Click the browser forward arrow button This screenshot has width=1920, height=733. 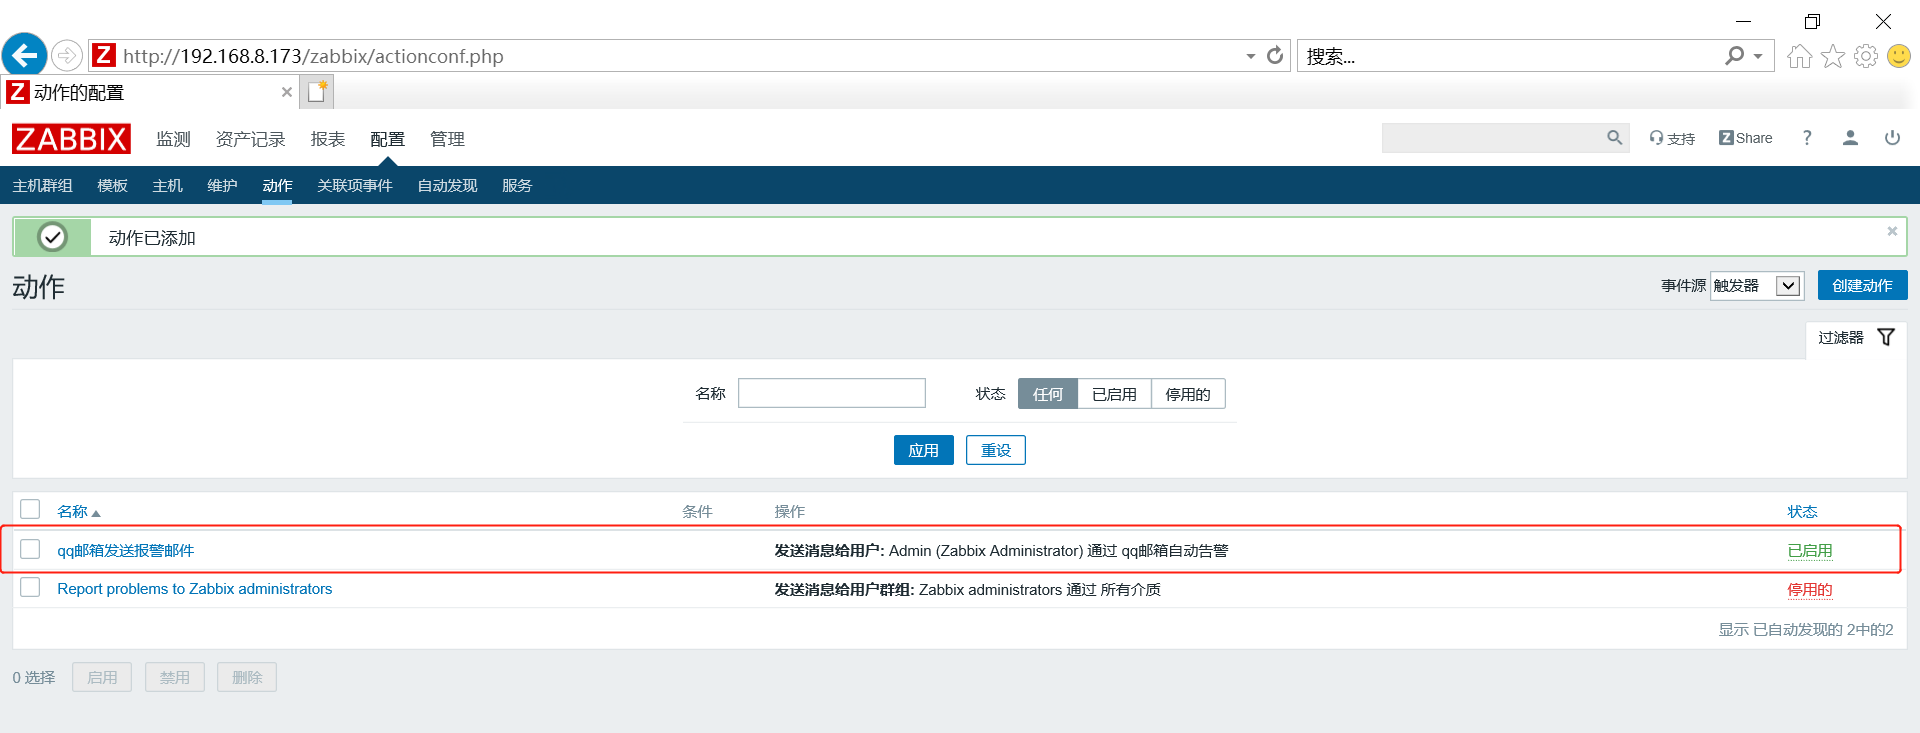[x=67, y=55]
